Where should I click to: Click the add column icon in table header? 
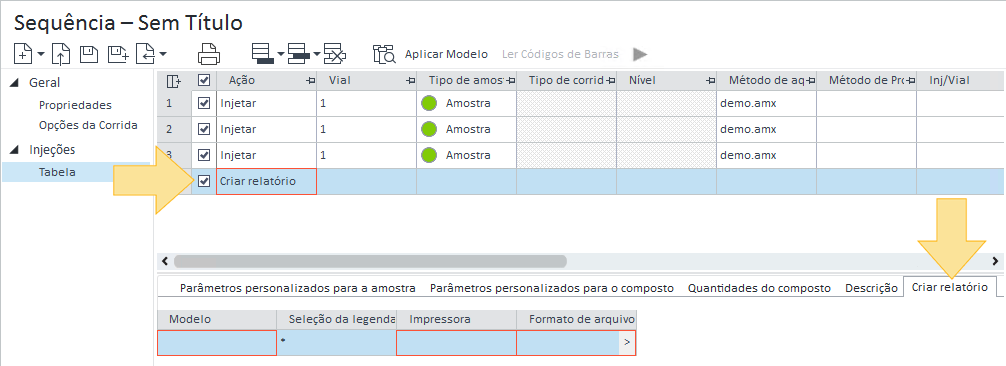click(x=173, y=81)
